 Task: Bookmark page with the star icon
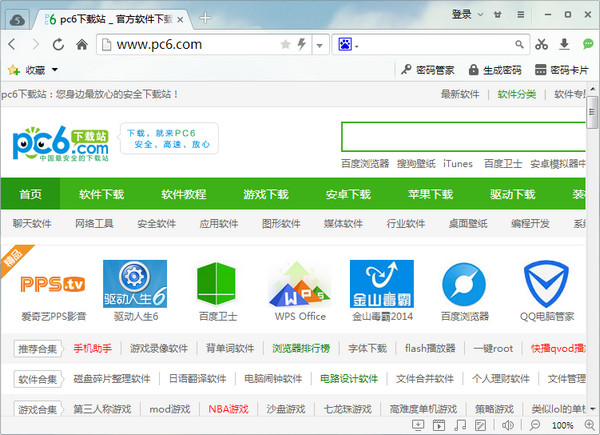[286, 44]
